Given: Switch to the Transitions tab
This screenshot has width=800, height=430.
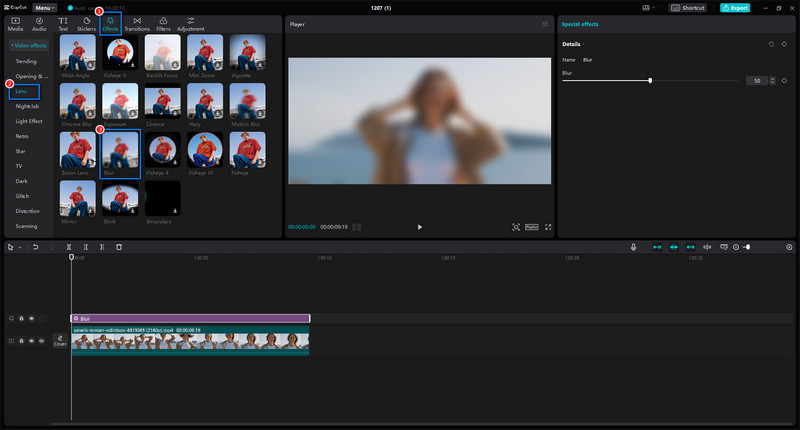Looking at the screenshot, I should pos(137,23).
